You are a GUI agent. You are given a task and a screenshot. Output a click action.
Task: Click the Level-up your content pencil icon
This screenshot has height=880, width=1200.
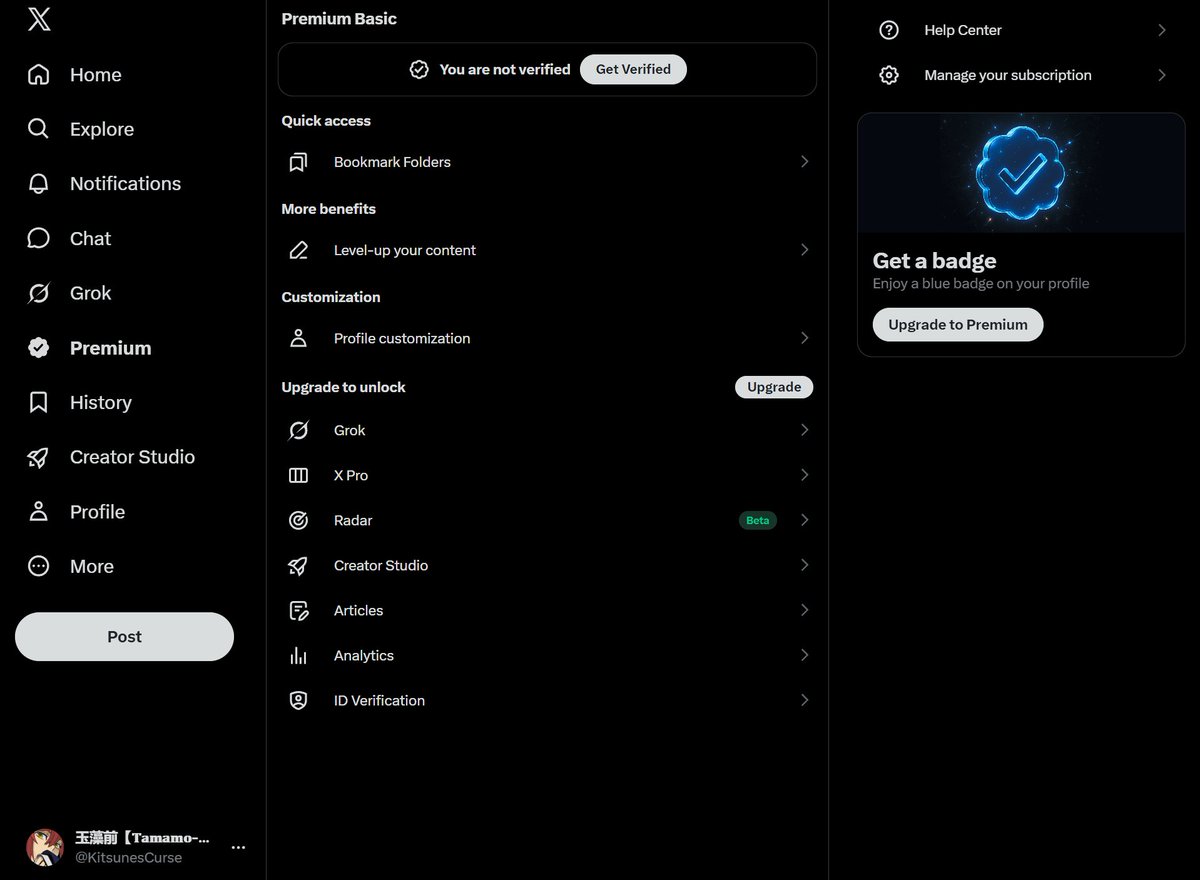coord(298,250)
